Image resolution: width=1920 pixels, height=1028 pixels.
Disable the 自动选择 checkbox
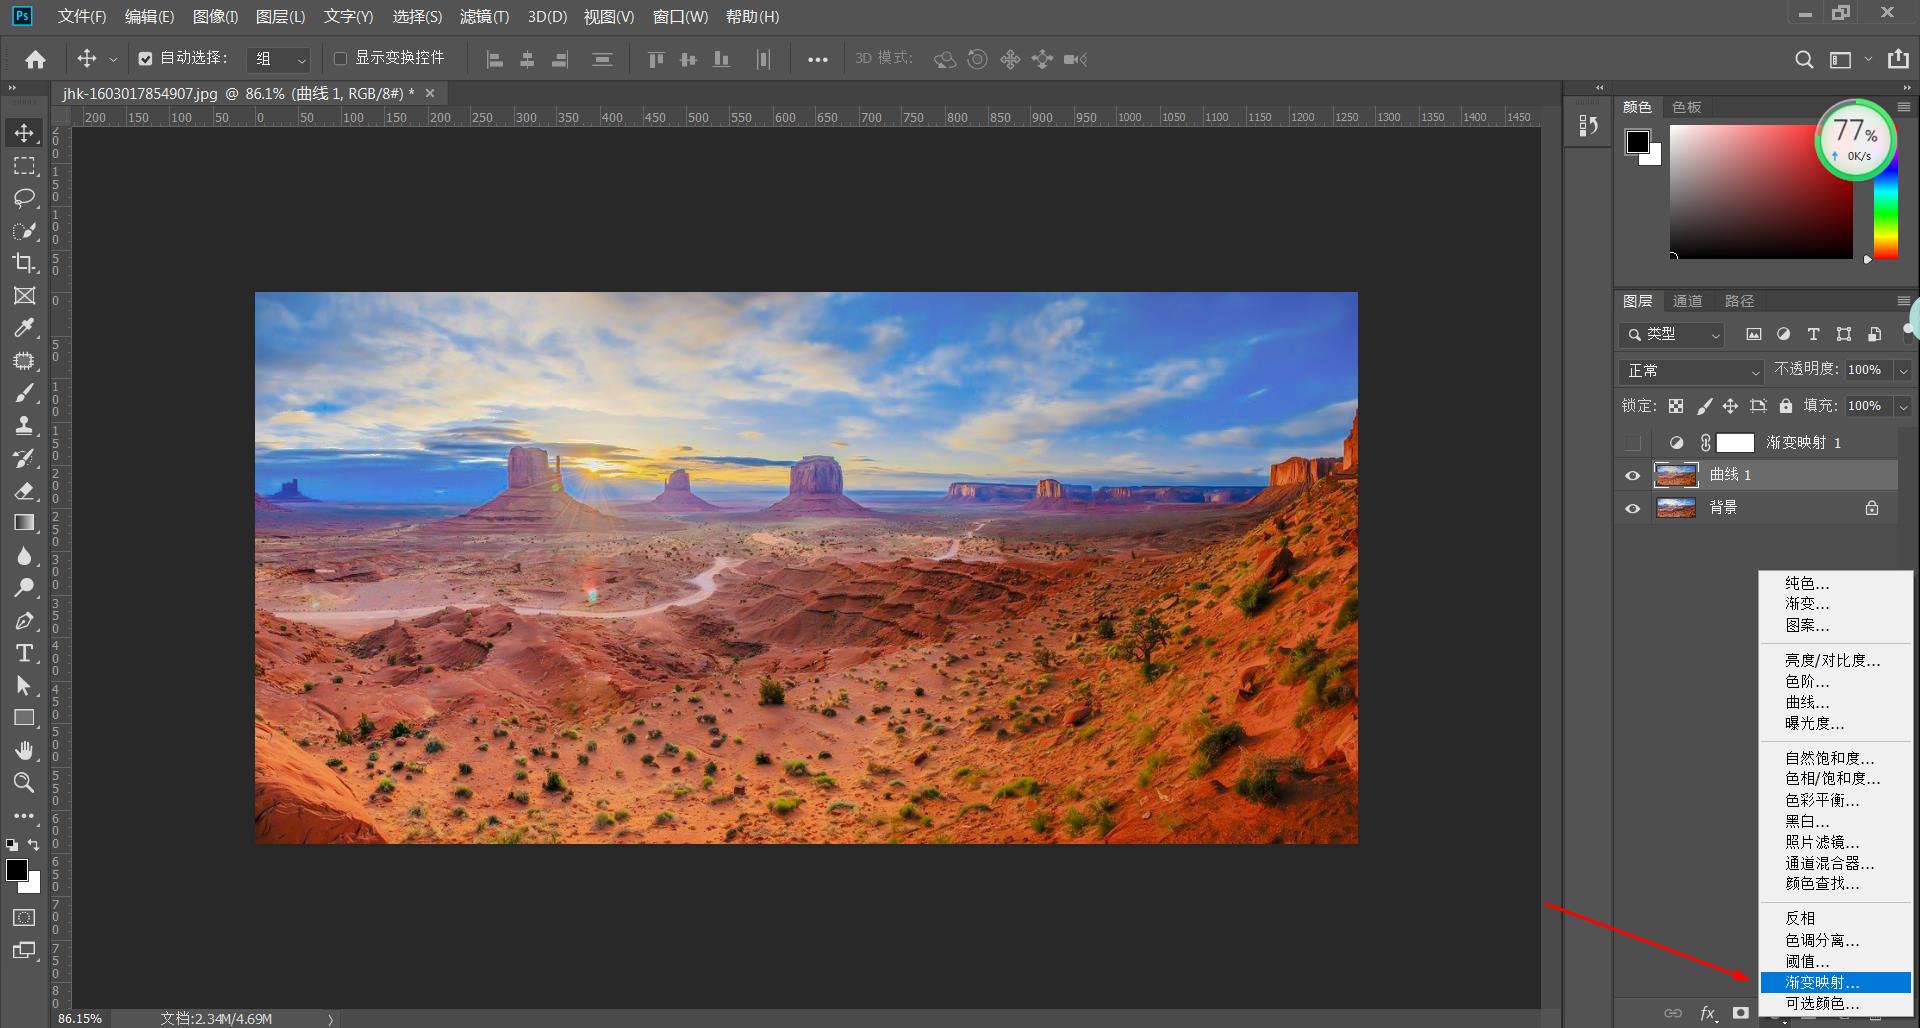pos(146,59)
